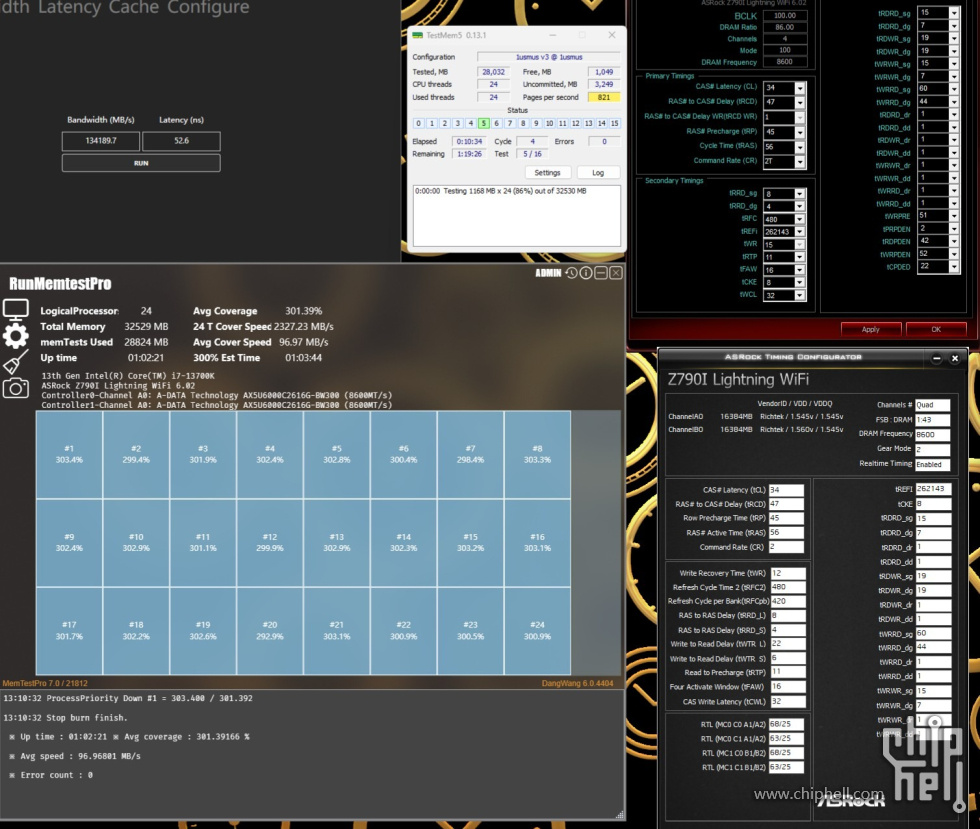The image size is (980, 829).
Task: Select status thread box 0 in TestMem5
Action: [x=419, y=123]
